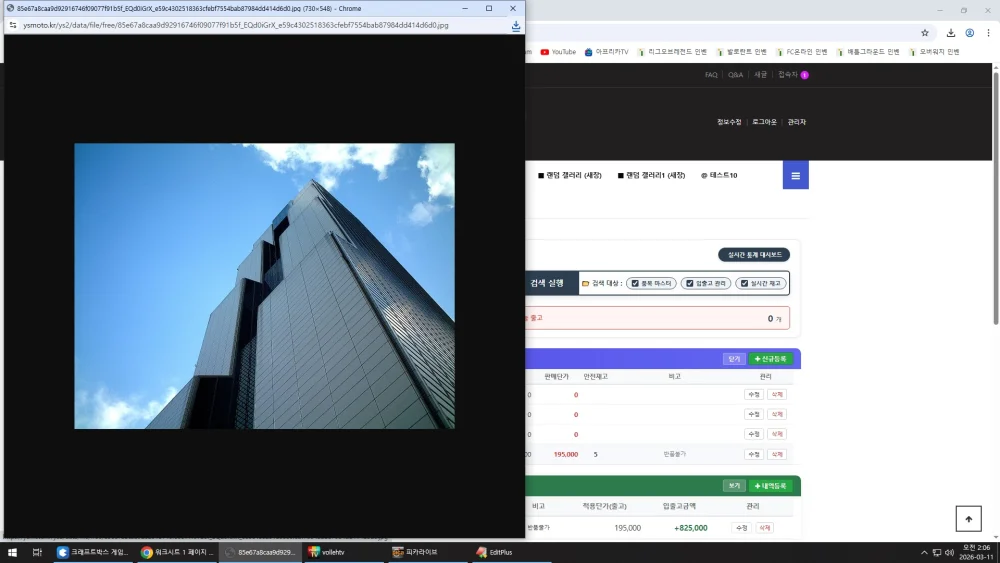Click the green 내역등록 button
This screenshot has width=1000, height=563.
(770, 486)
